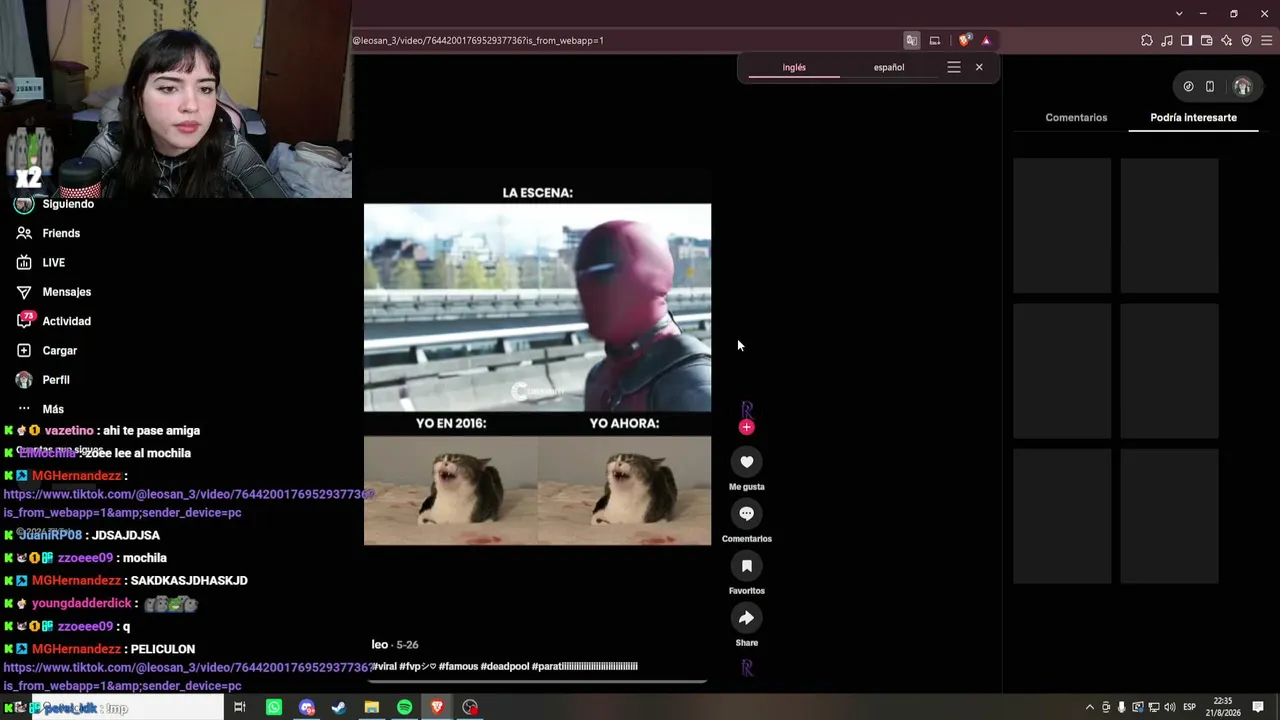Click the #famous hashtag
Viewport: 1280px width, 720px height.
[x=458, y=666]
